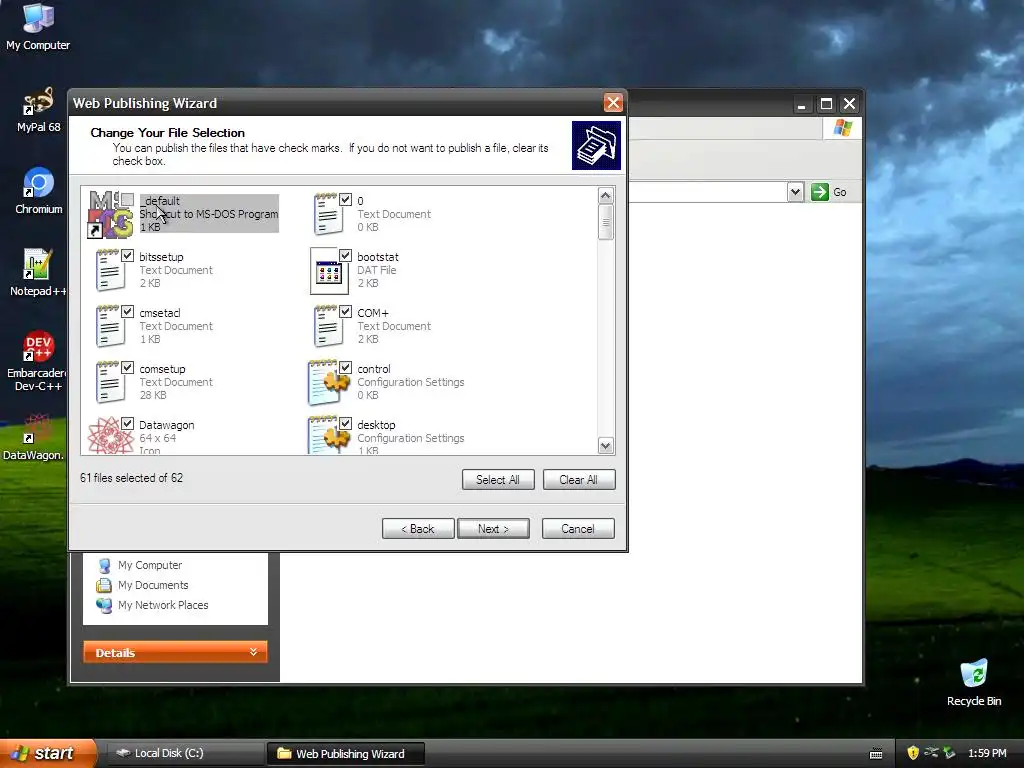Open My Computer link in Explorer sidebar
The width and height of the screenshot is (1024, 768).
click(150, 565)
